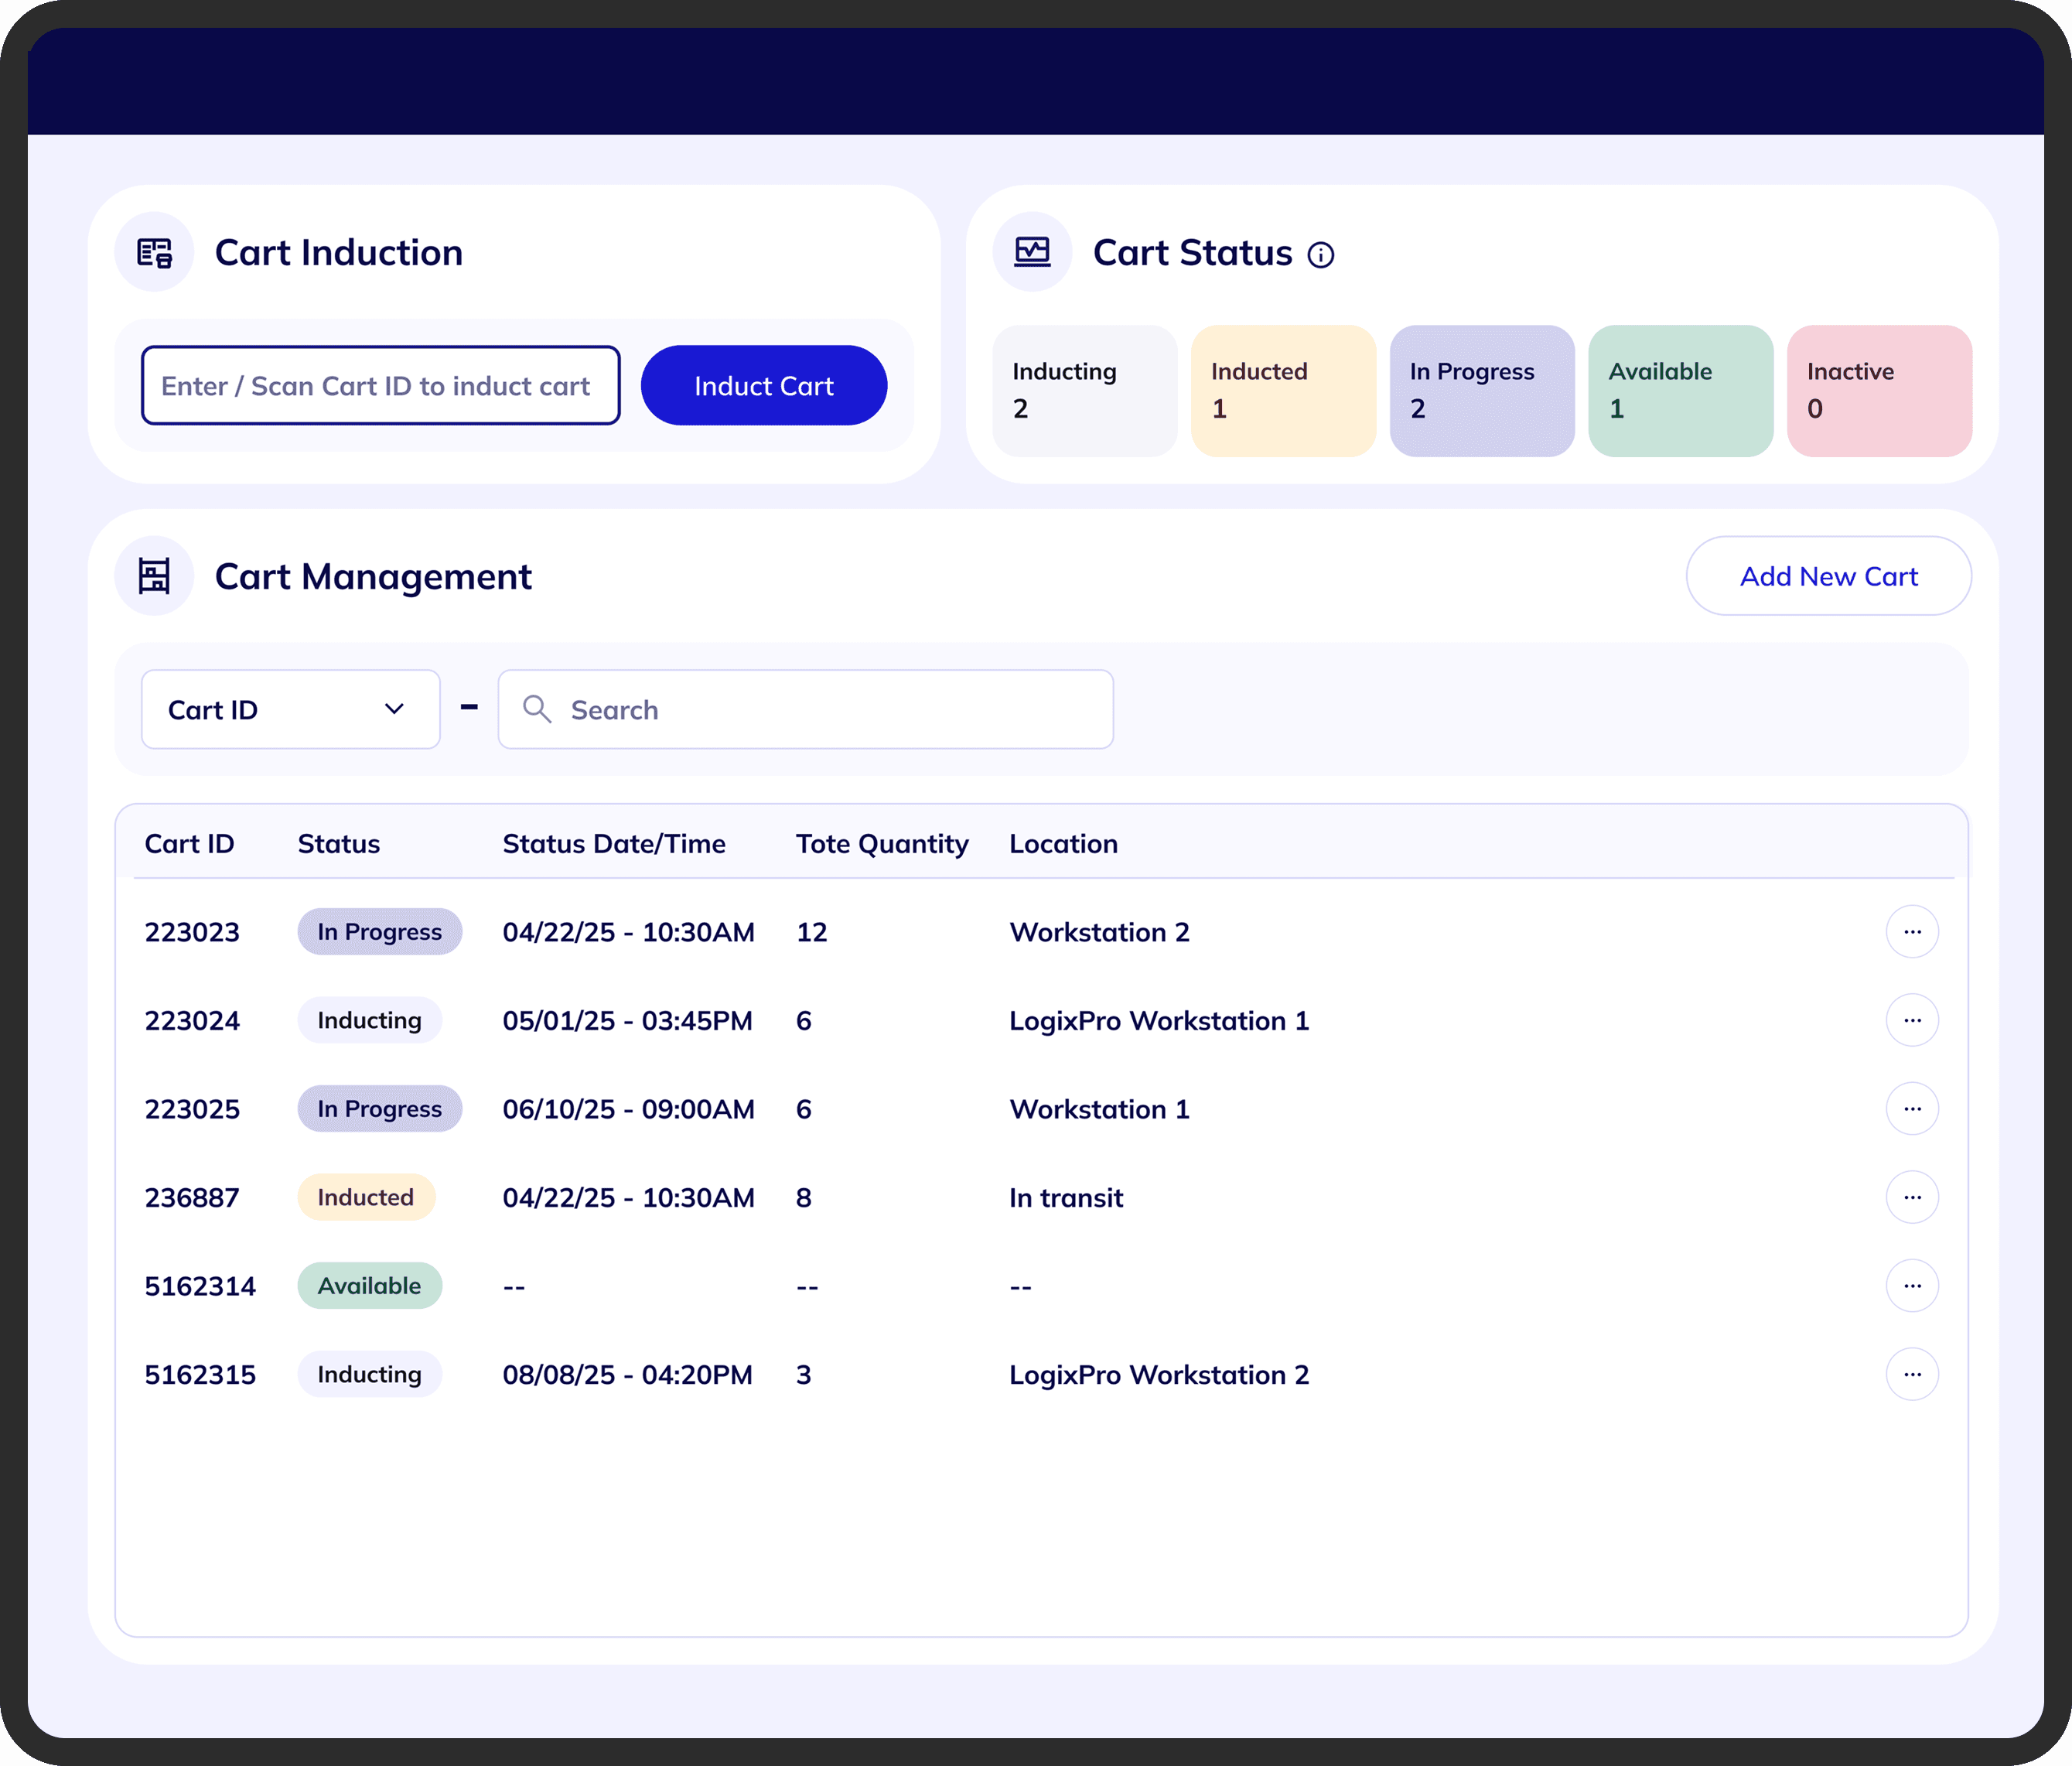Click cart ID 223025

[192, 1109]
